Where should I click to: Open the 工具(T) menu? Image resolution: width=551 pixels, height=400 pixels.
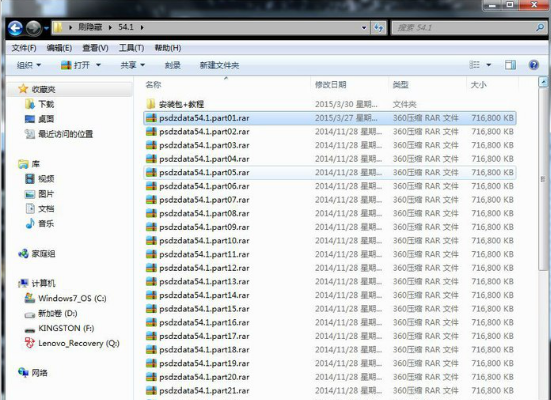tap(131, 48)
